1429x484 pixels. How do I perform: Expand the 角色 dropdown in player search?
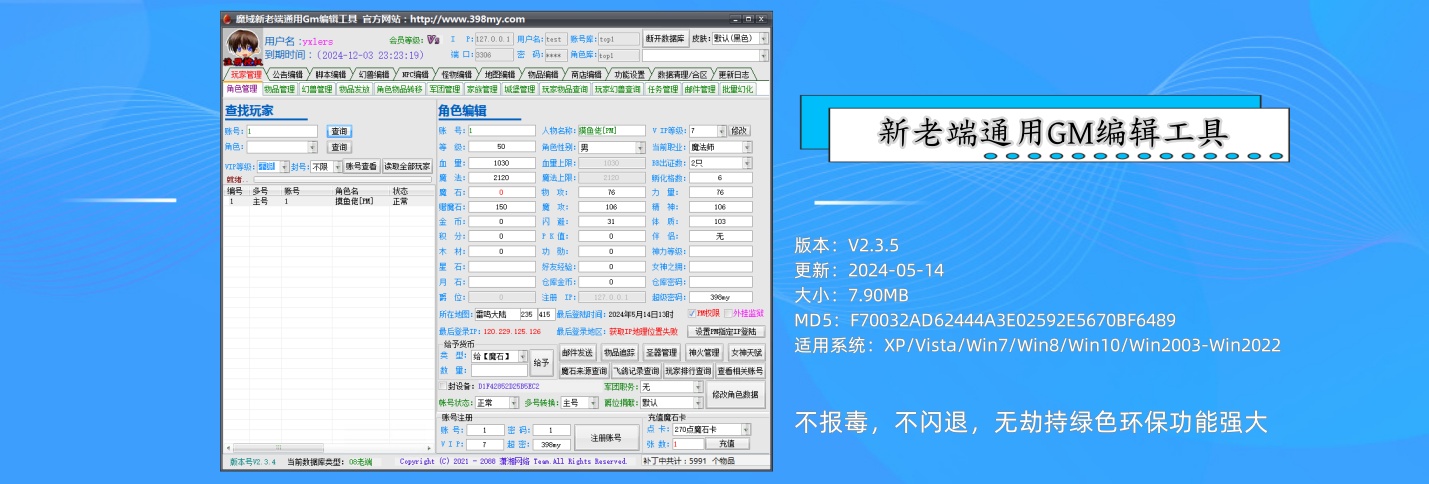click(x=283, y=147)
